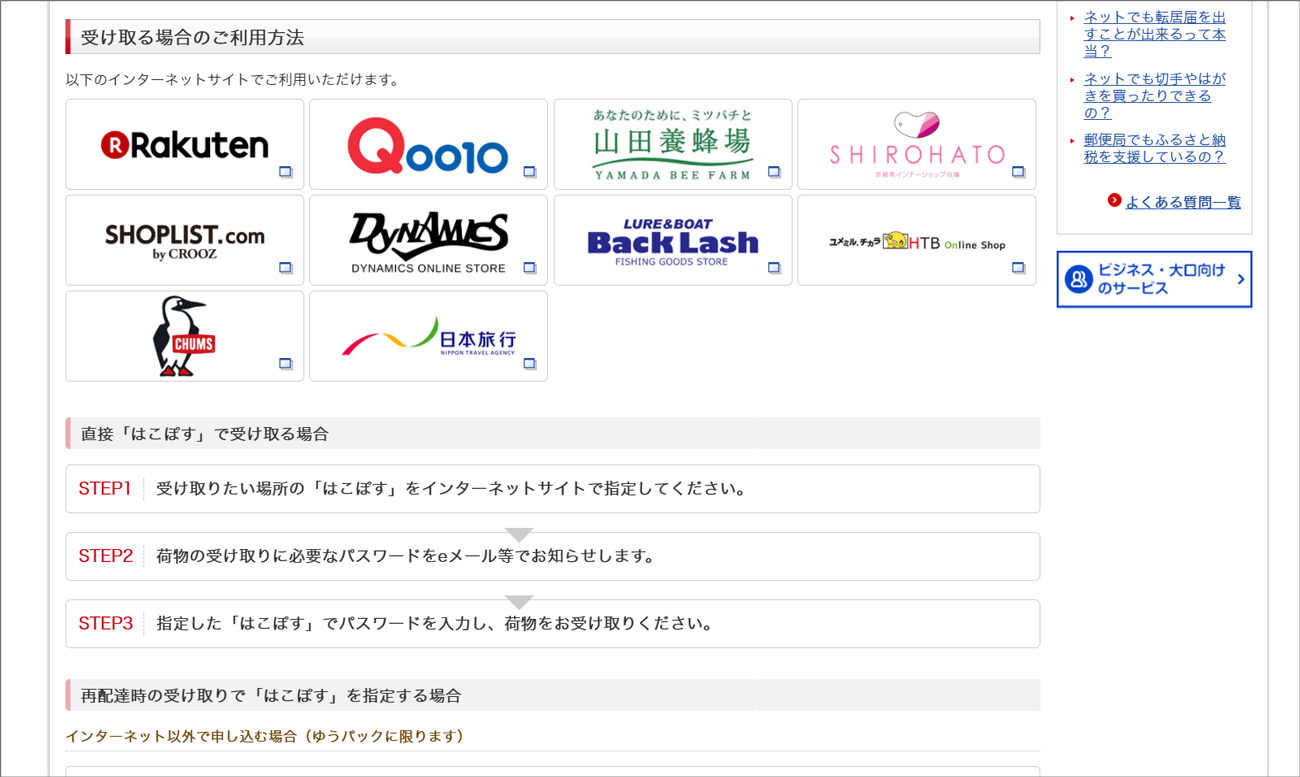Click the new-window icon on SHIROHATO card
The image size is (1300, 777).
(x=1018, y=172)
